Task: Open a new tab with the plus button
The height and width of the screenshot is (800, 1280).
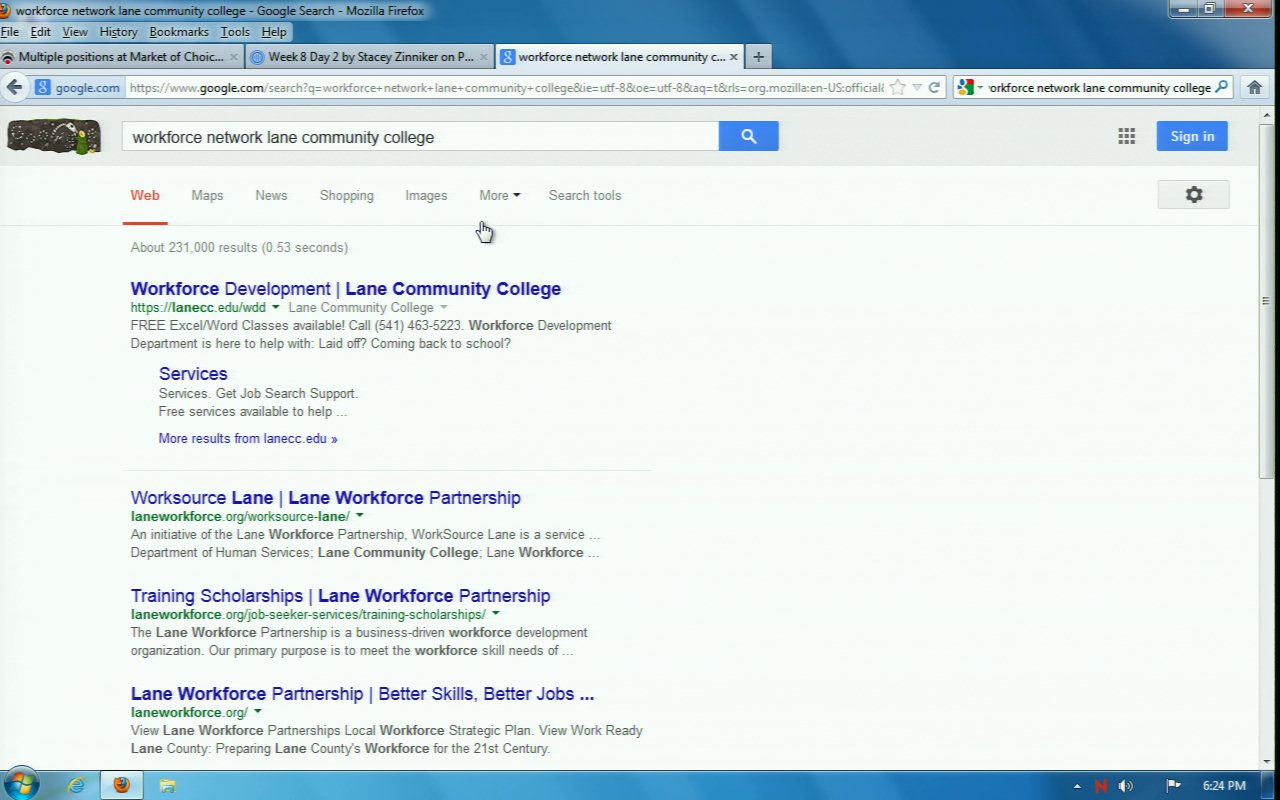Action: (758, 57)
